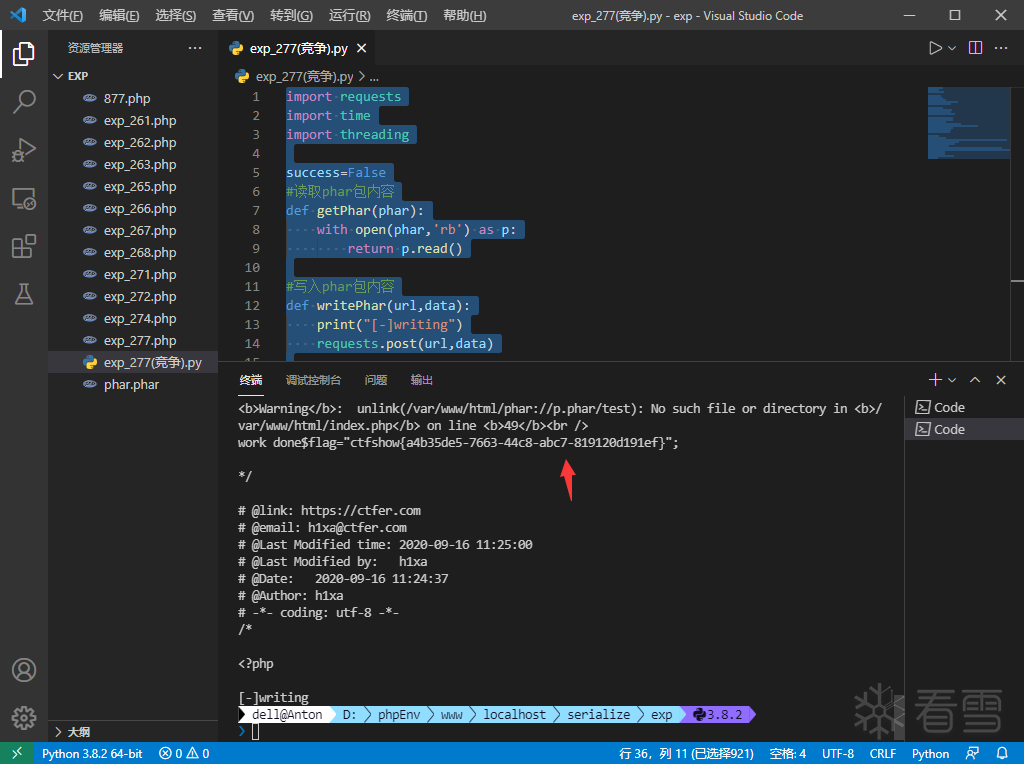Open the 终端(T) menu
The width and height of the screenshot is (1024, 764).
pos(407,16)
